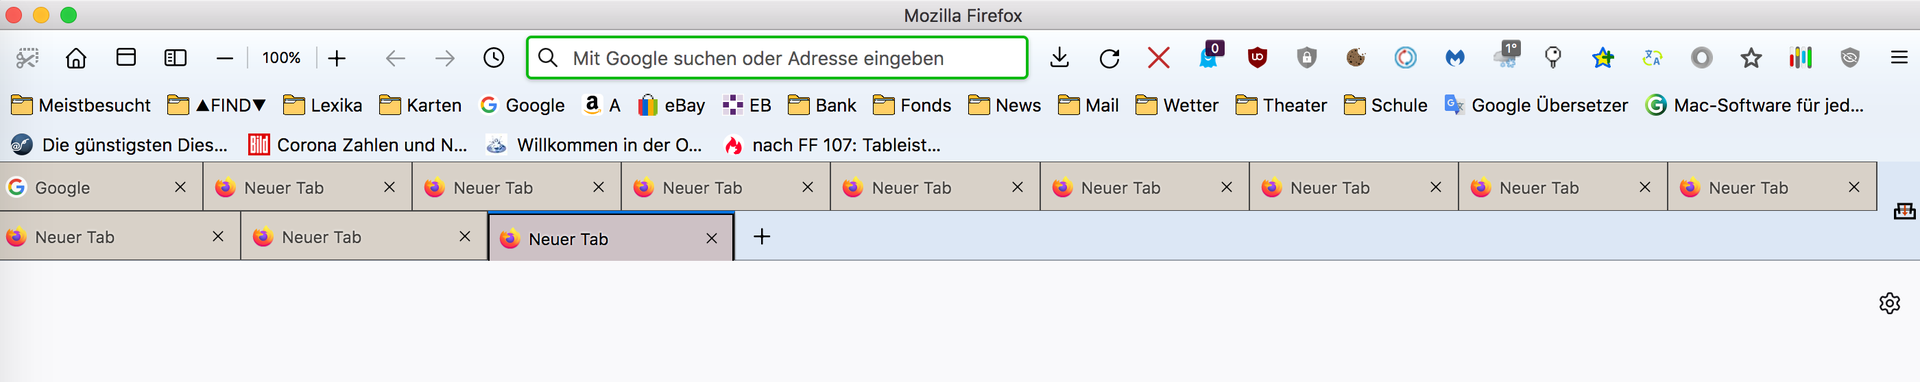Image resolution: width=1920 pixels, height=382 pixels.
Task: Open the uBlock Origin shield icon
Action: (x=1258, y=58)
